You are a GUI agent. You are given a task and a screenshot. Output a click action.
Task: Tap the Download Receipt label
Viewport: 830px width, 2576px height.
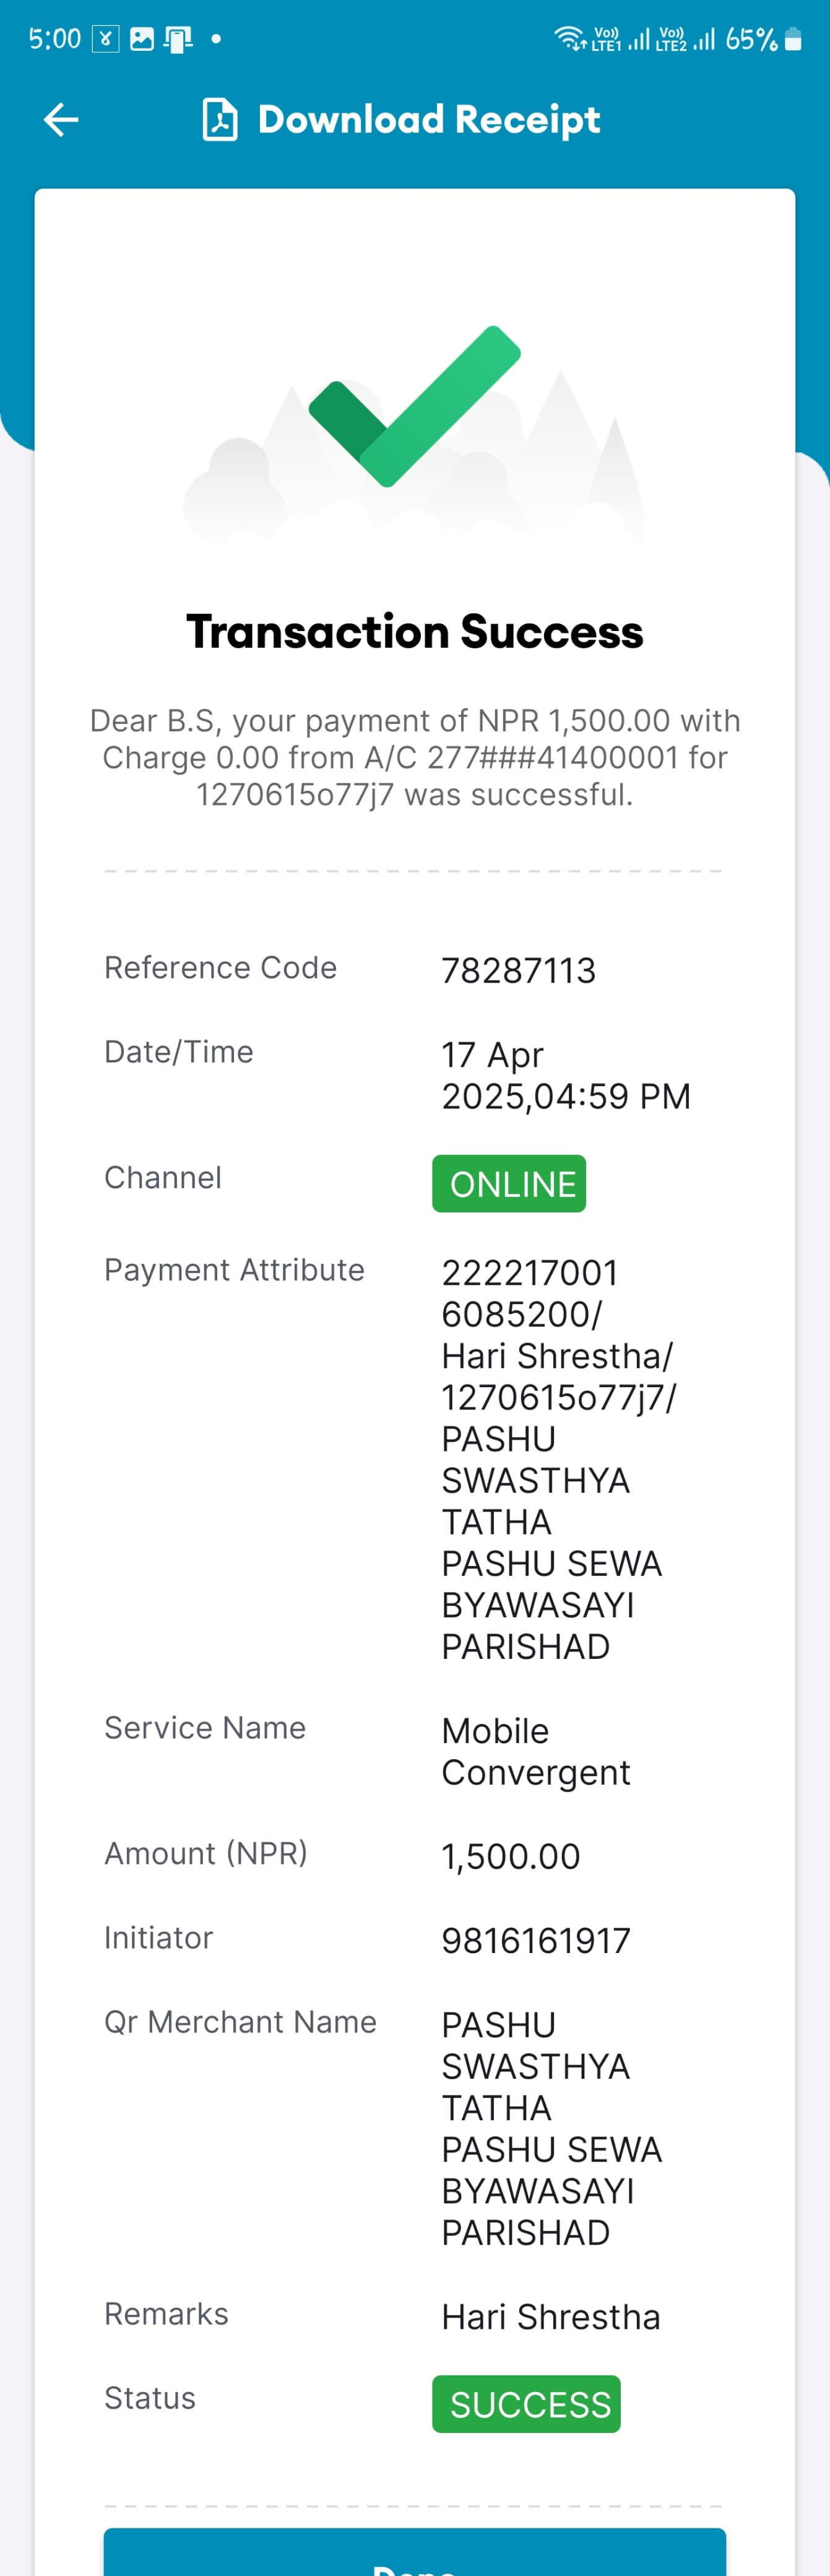429,120
